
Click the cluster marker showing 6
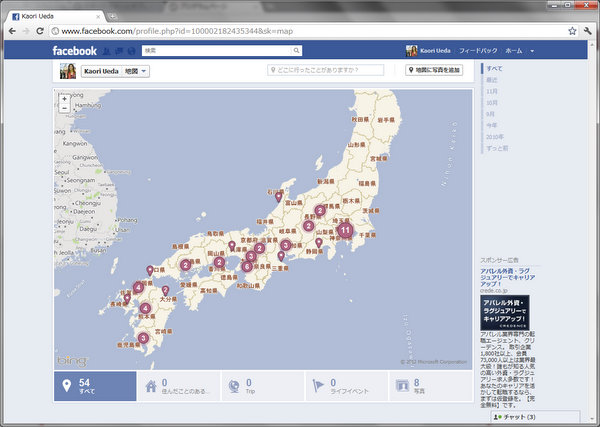coord(247,266)
